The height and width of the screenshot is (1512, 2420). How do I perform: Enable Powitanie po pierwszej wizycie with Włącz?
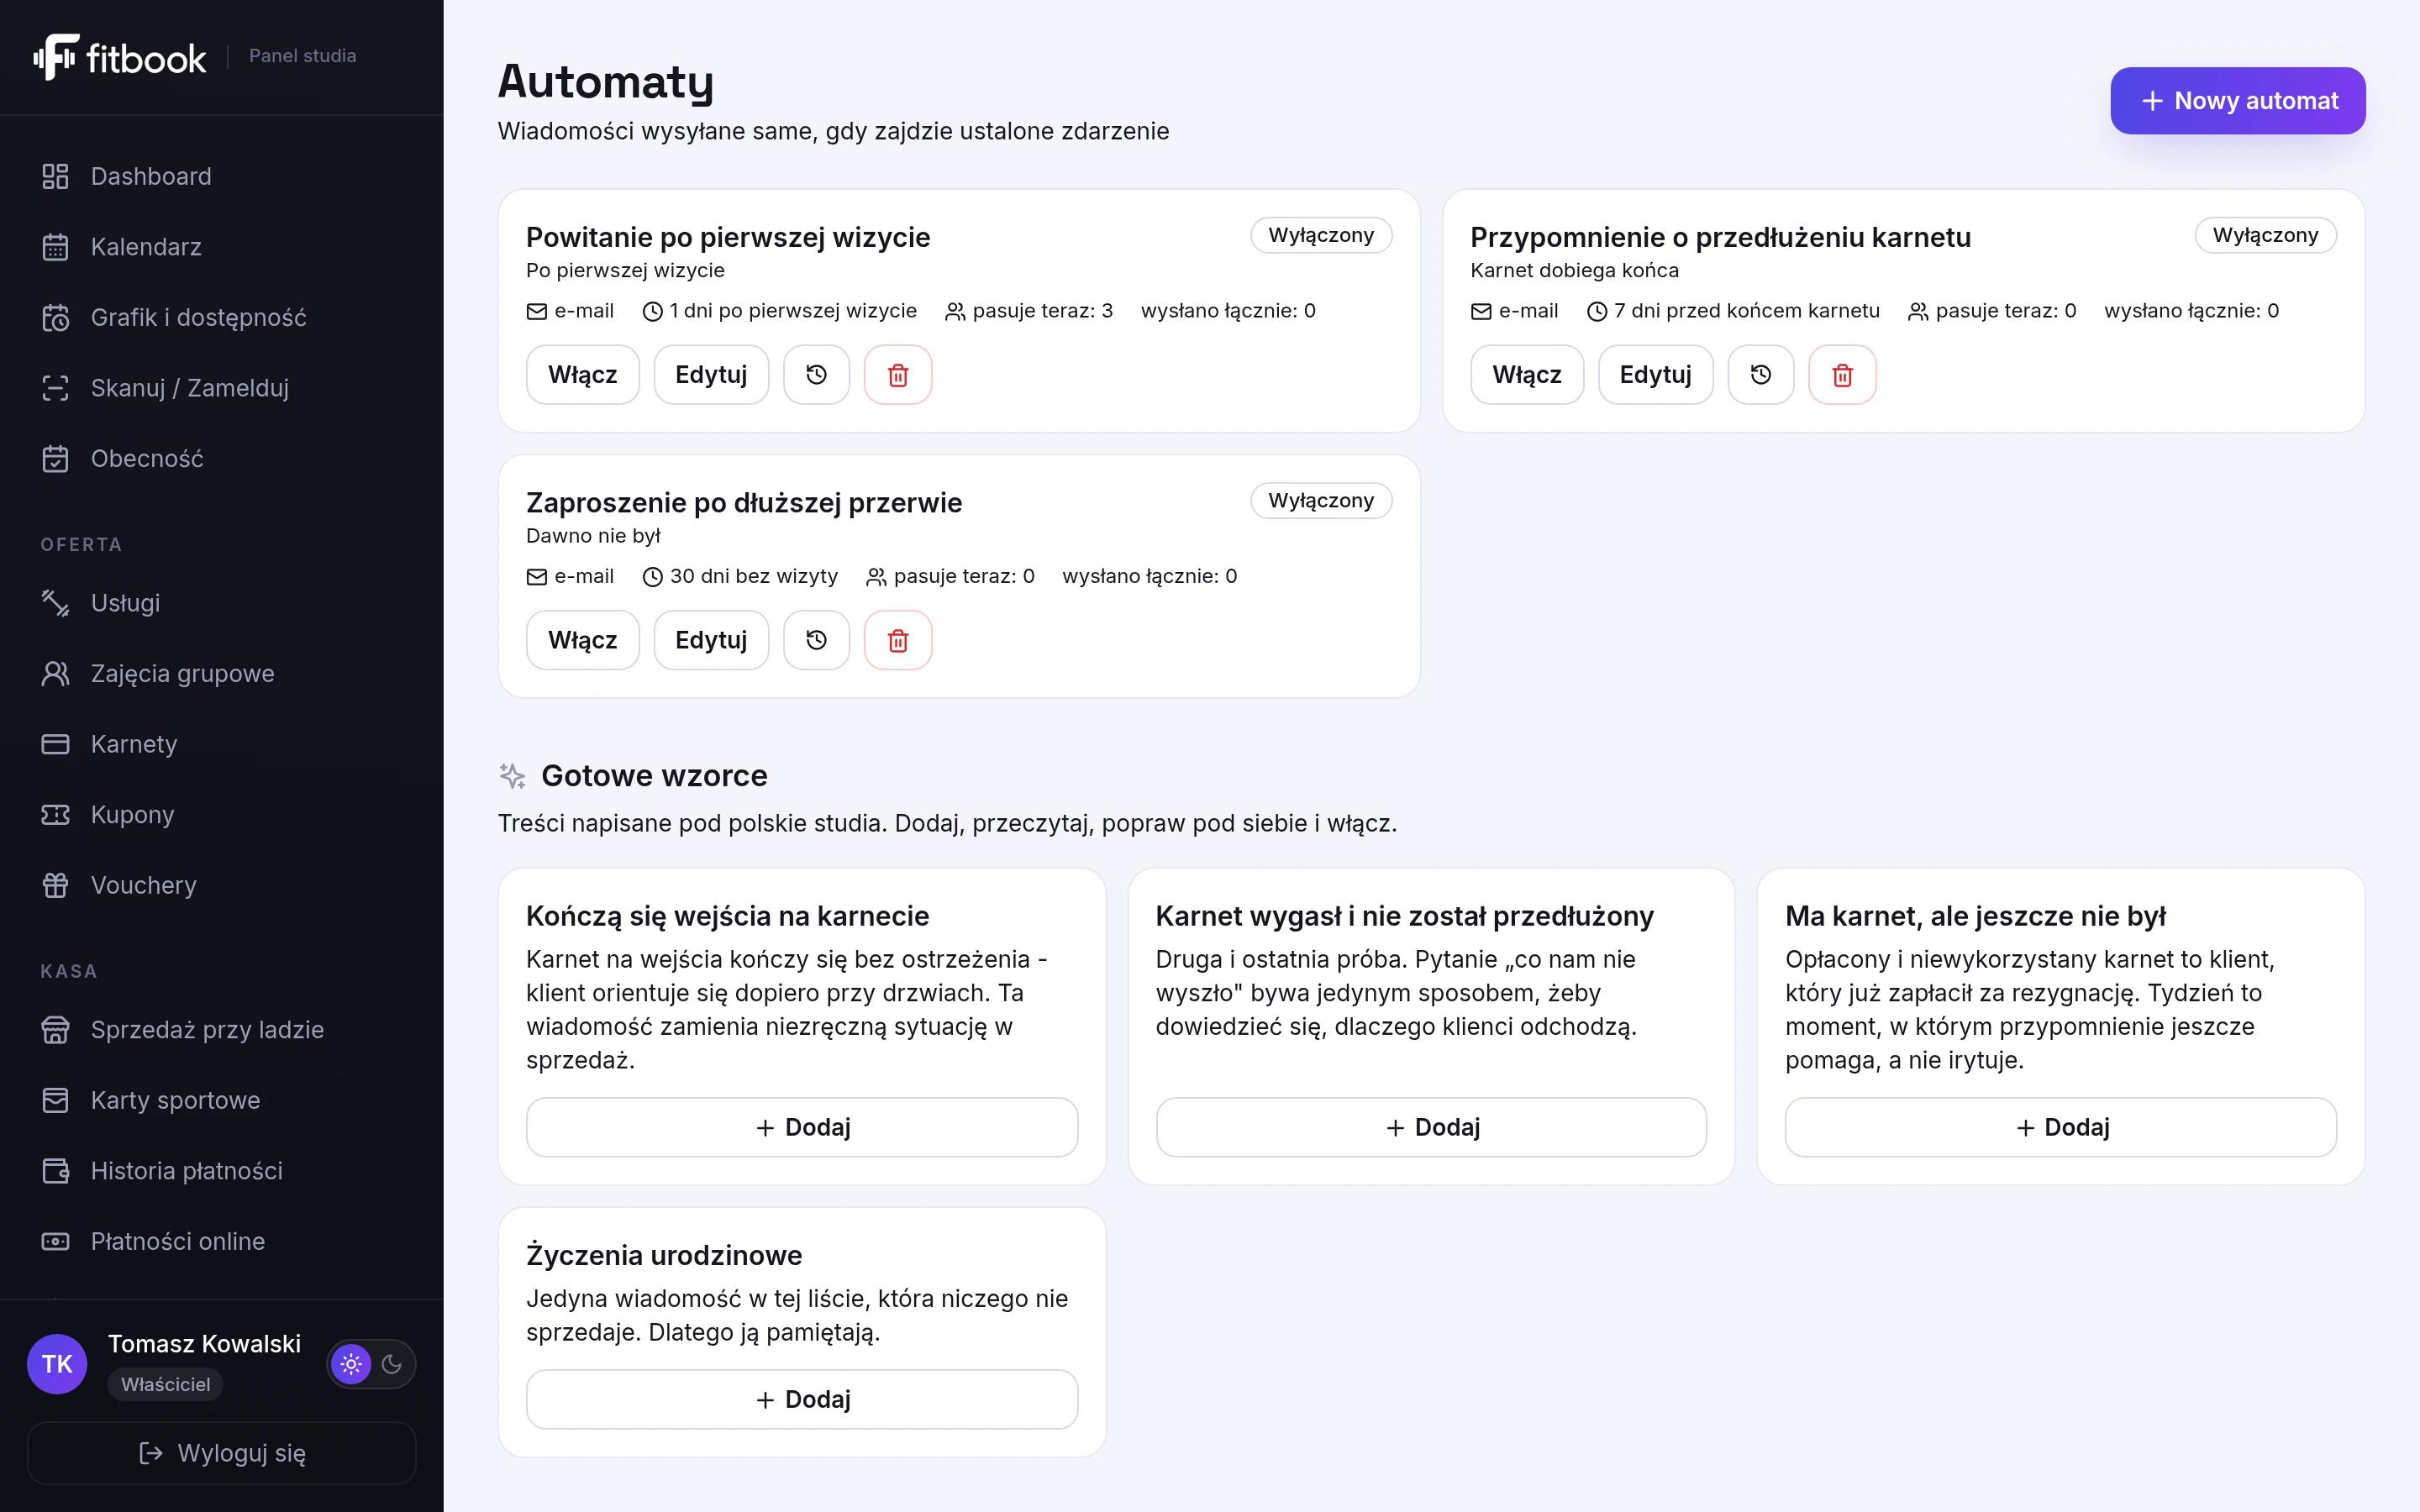(x=583, y=375)
